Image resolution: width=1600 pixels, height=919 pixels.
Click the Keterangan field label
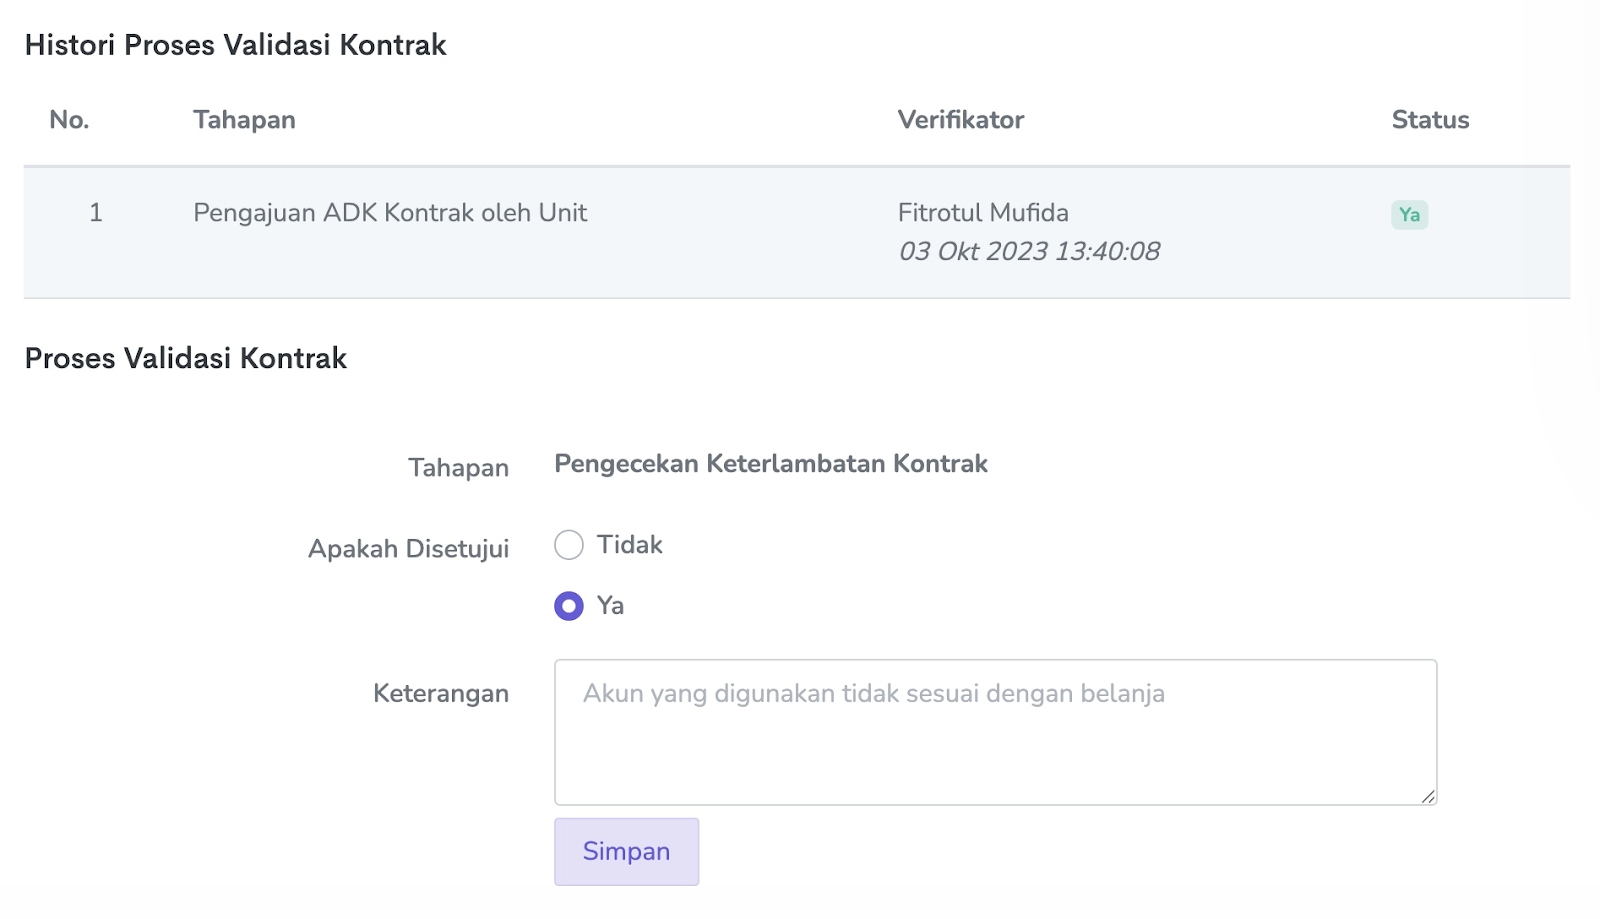point(440,694)
